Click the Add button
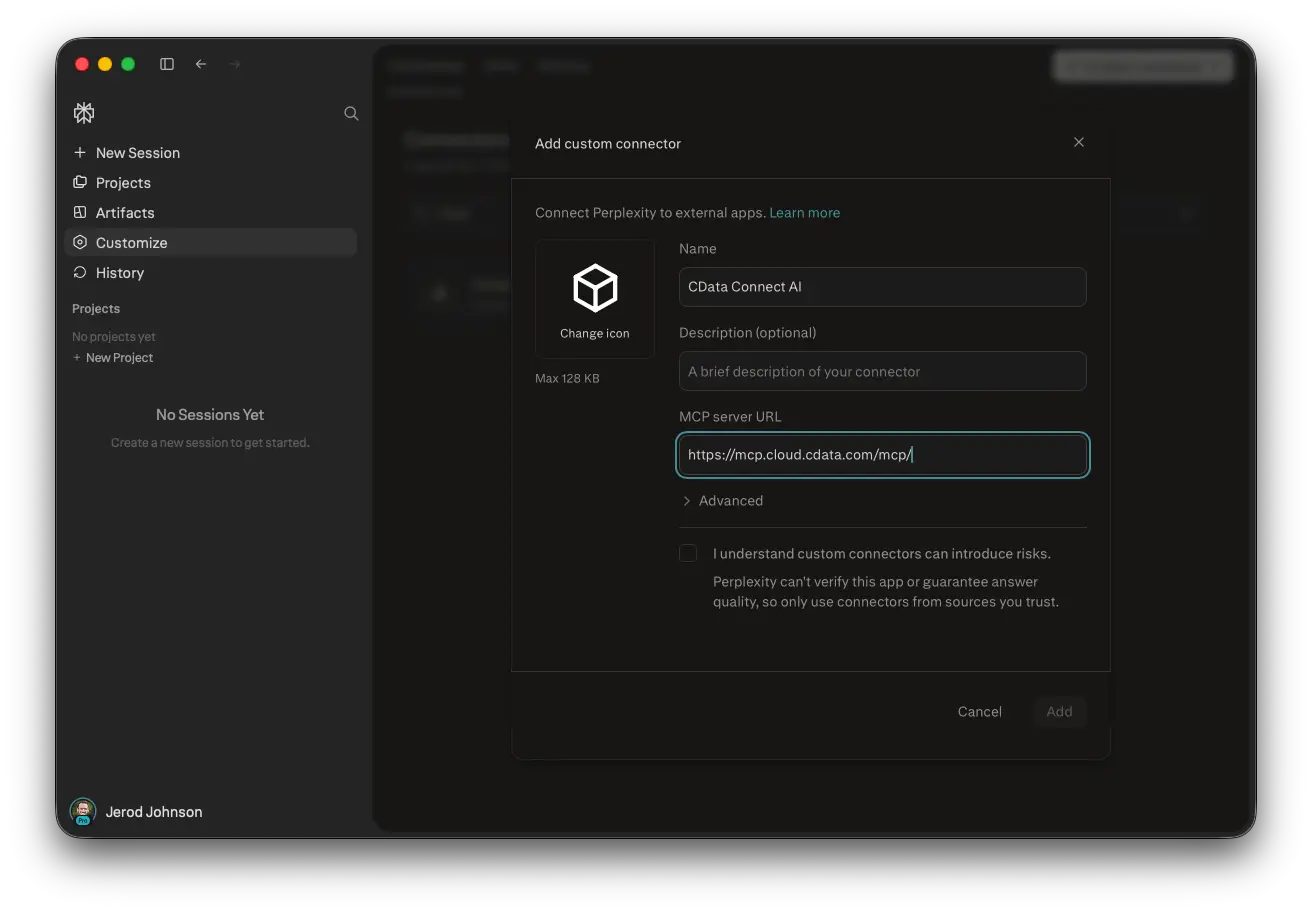 point(1059,712)
